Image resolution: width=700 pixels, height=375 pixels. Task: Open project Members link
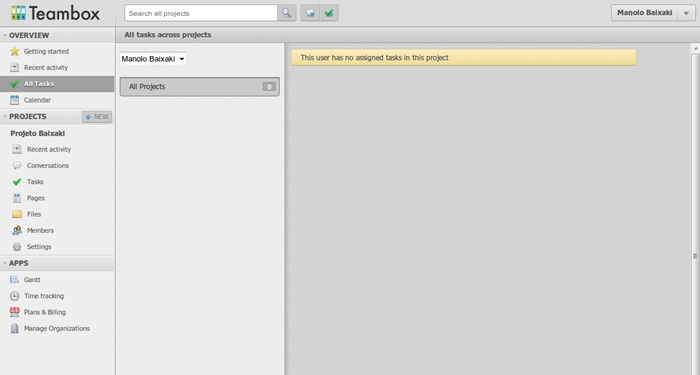[40, 230]
